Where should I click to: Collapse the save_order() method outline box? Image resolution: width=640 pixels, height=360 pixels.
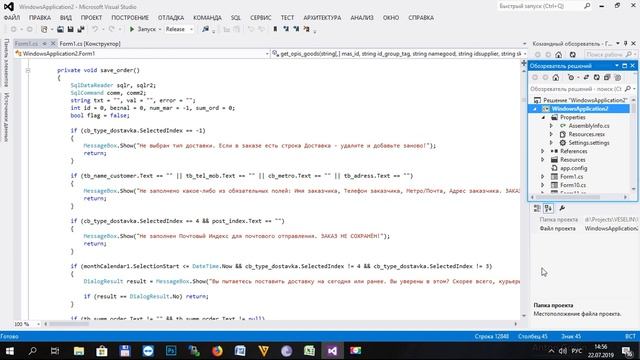(28, 71)
